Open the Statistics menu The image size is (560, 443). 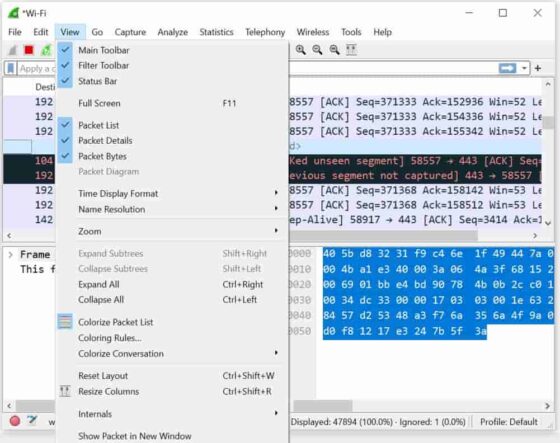pyautogui.click(x=216, y=32)
